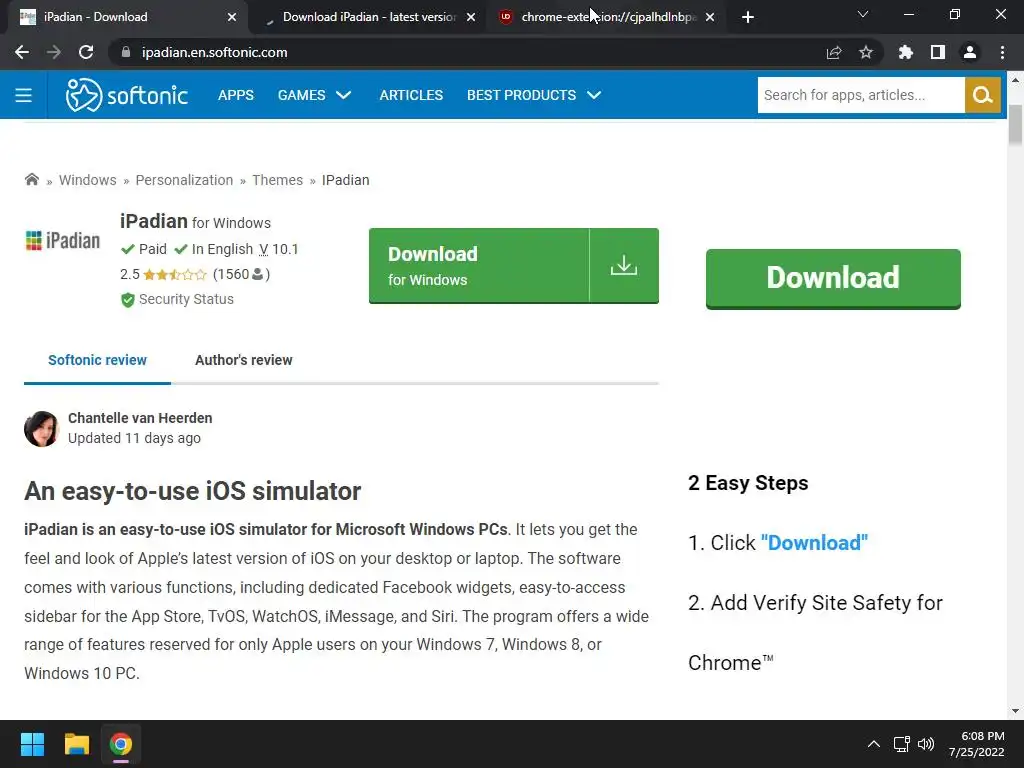The height and width of the screenshot is (768, 1024).
Task: Open the volume control in tray
Action: point(926,744)
